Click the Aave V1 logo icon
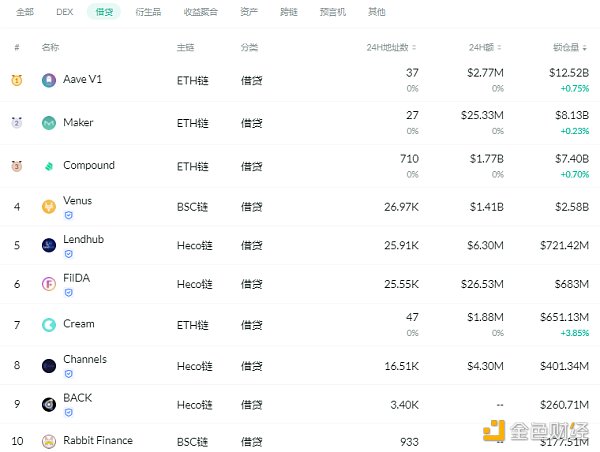 coord(49,80)
